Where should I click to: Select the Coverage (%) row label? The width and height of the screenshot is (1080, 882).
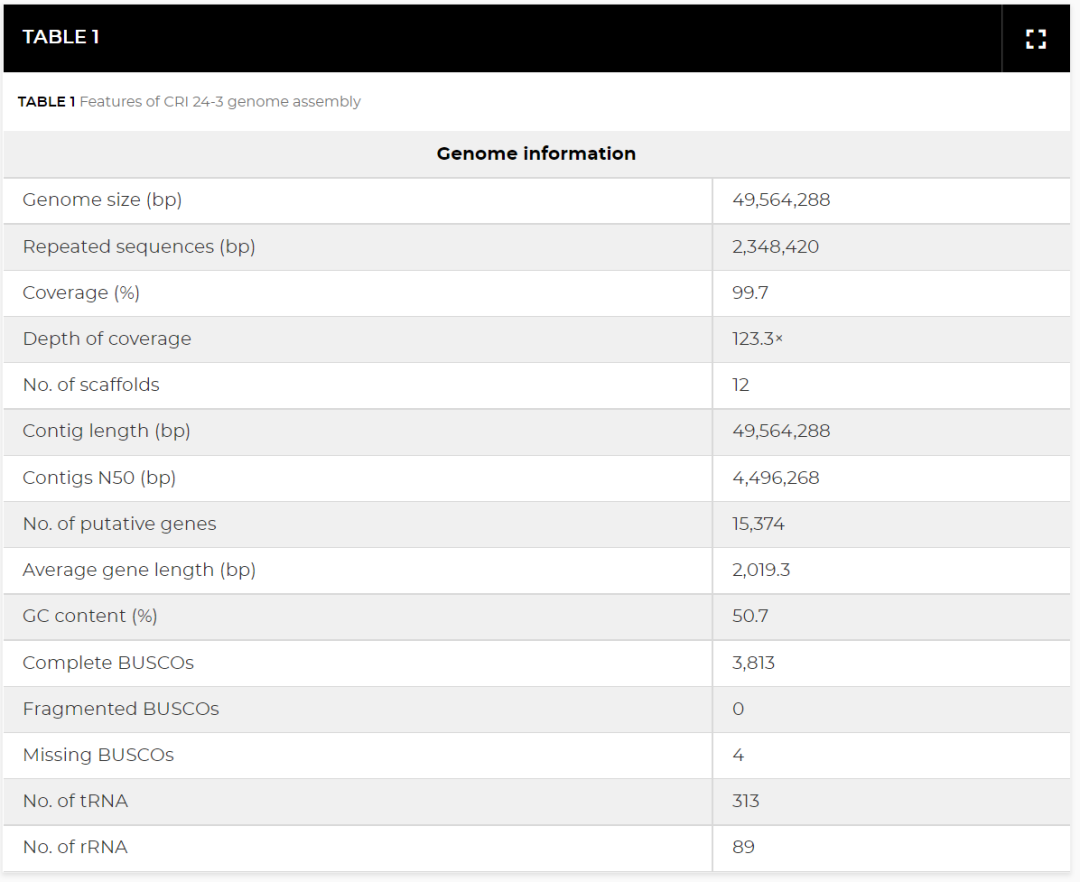(x=81, y=292)
